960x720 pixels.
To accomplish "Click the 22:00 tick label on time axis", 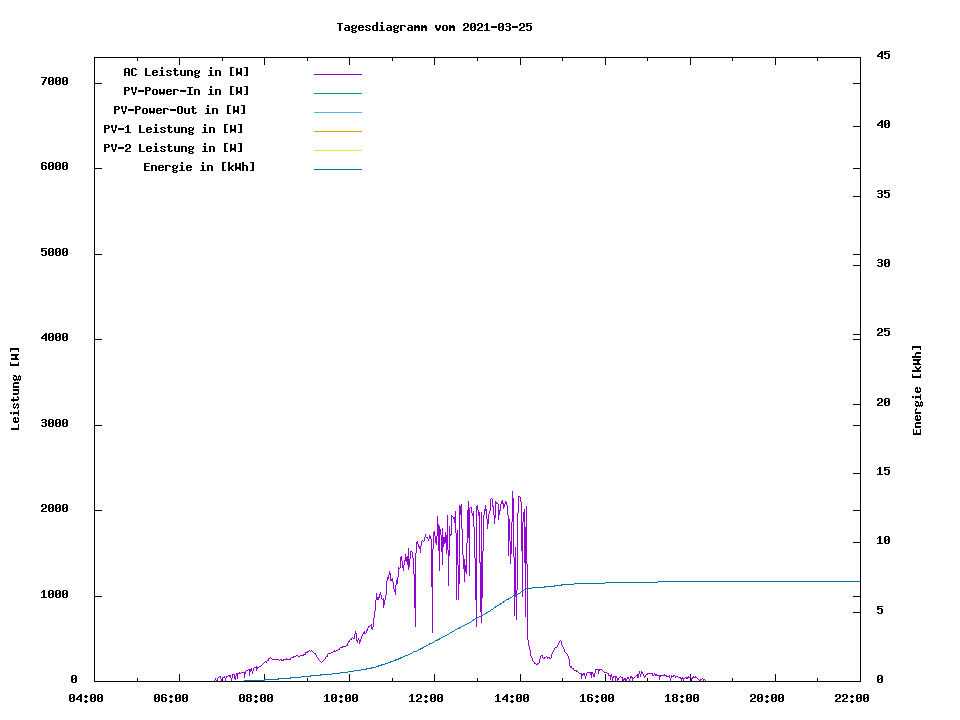I will [851, 698].
